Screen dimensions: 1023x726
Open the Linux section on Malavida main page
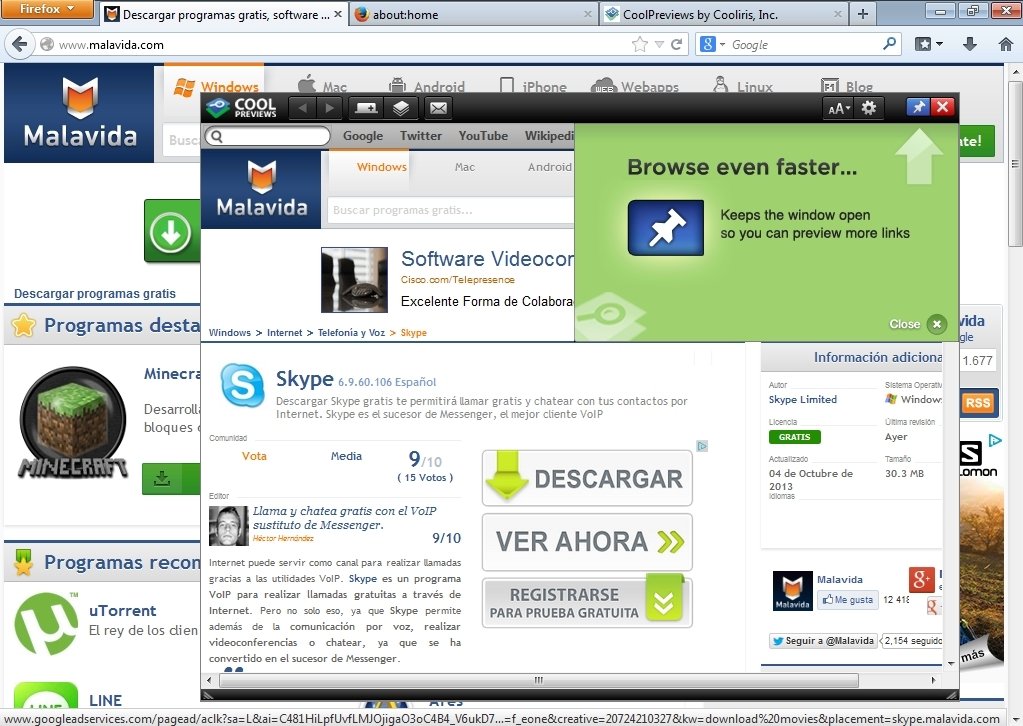742,86
